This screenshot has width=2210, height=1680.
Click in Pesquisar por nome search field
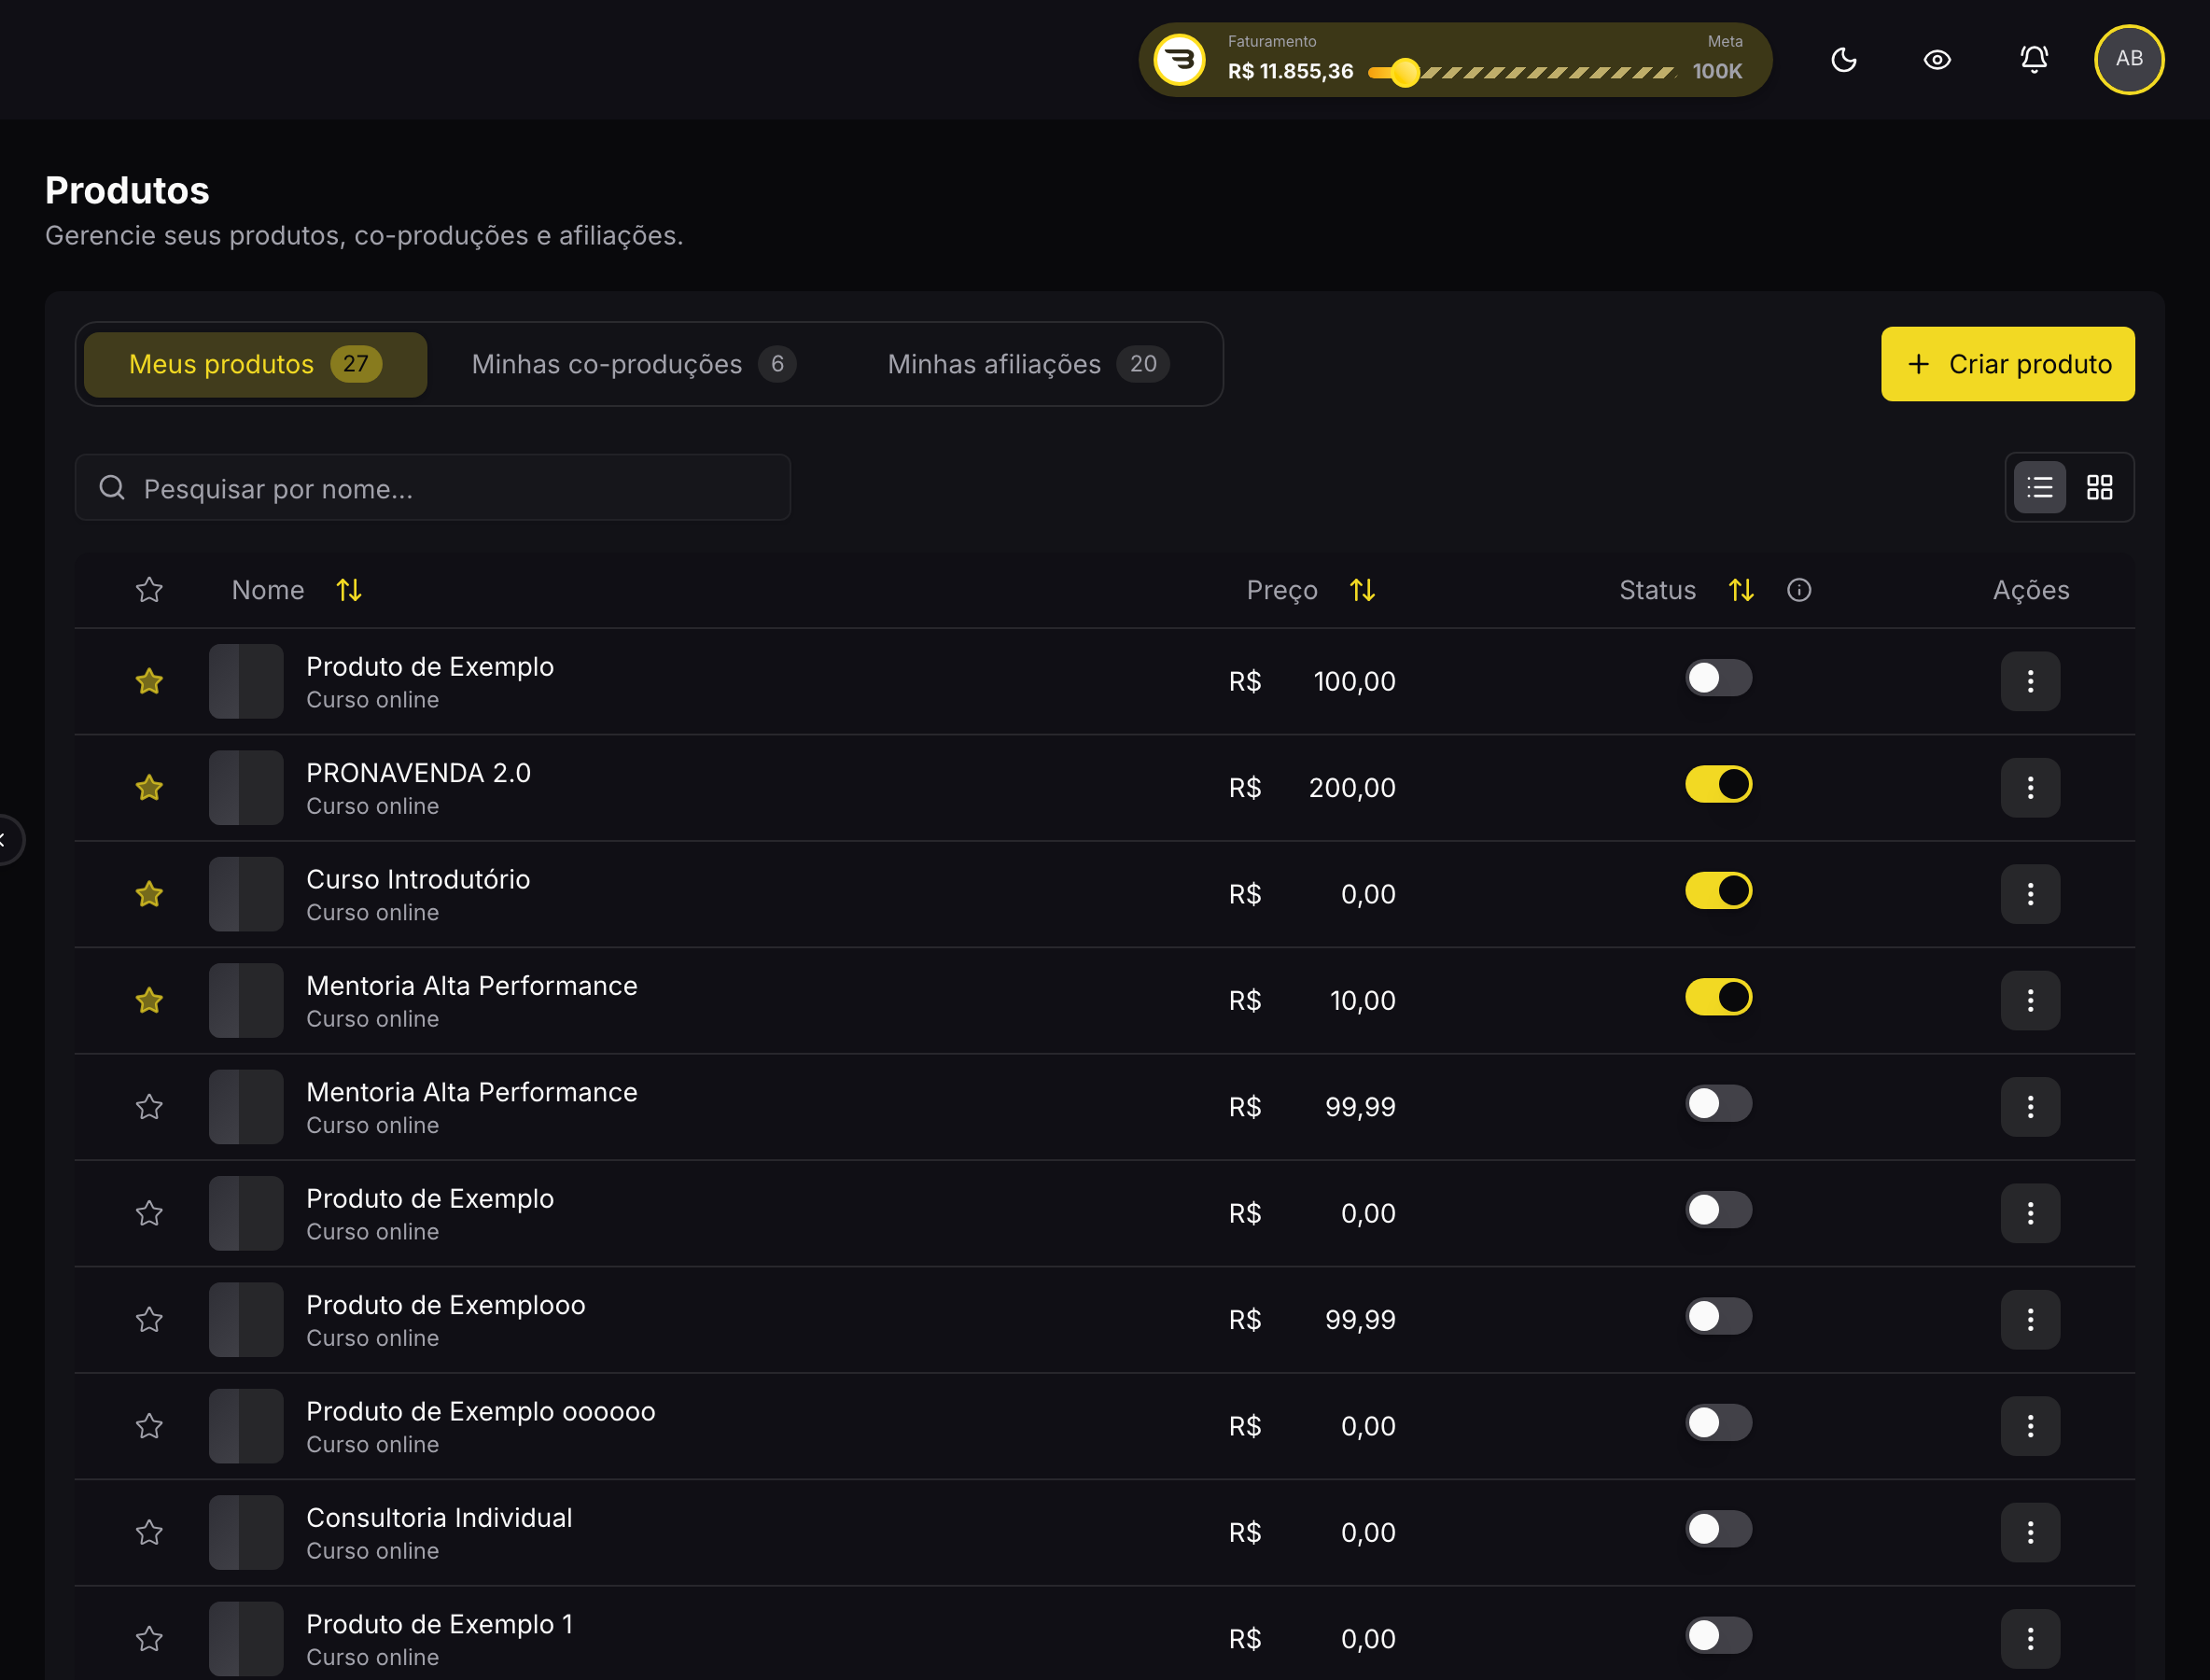pos(432,488)
